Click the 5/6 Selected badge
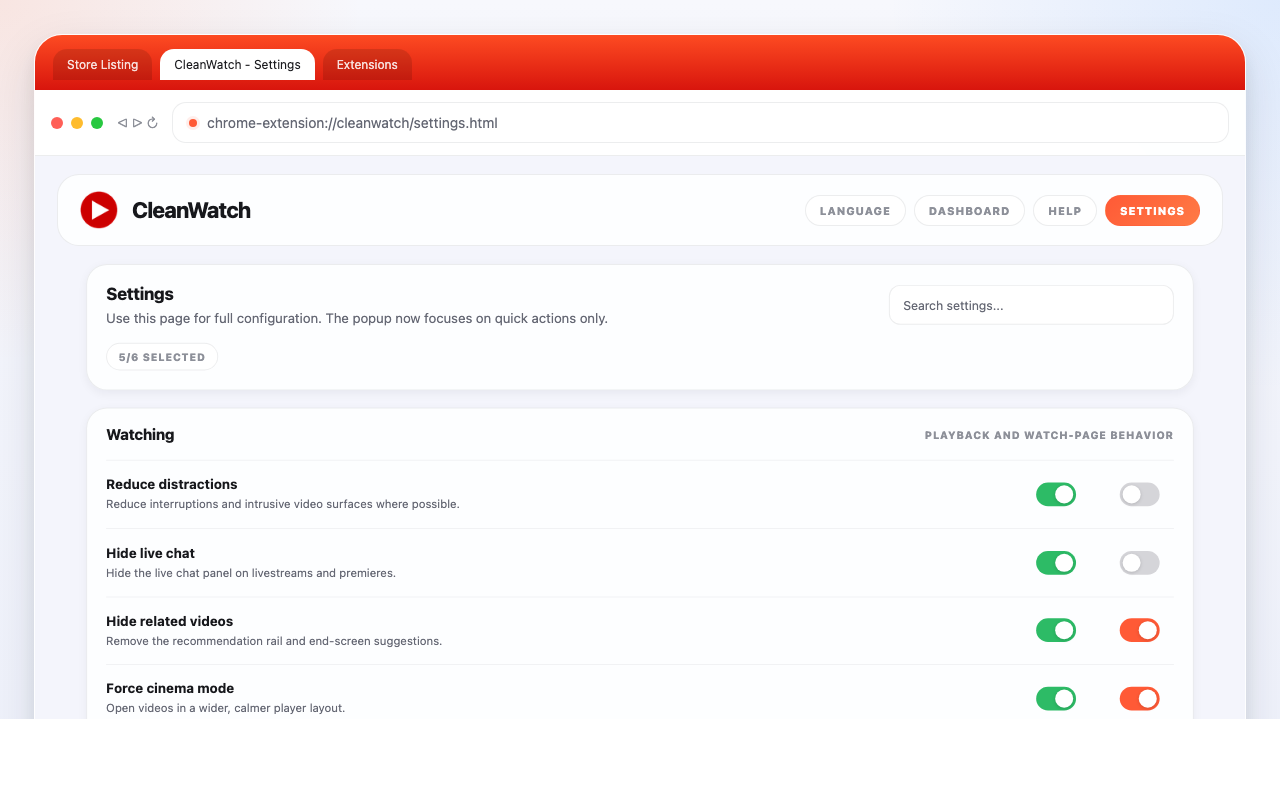The width and height of the screenshot is (1280, 800). [162, 357]
